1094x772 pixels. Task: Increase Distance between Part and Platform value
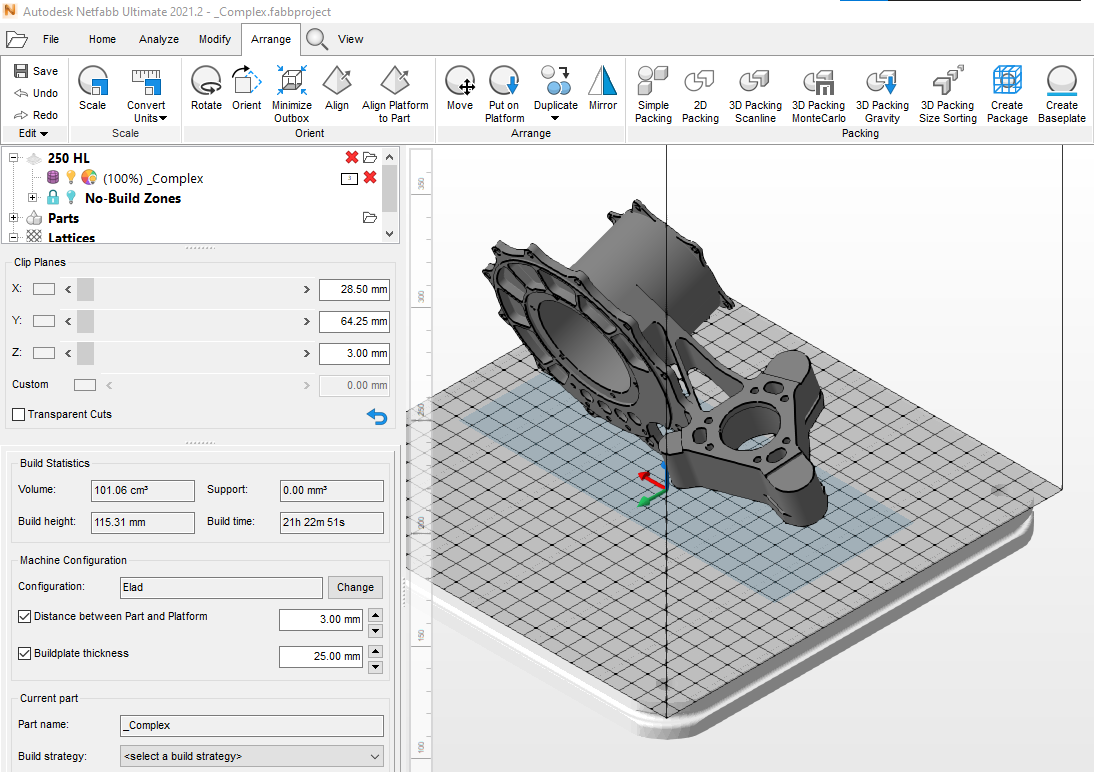click(375, 615)
